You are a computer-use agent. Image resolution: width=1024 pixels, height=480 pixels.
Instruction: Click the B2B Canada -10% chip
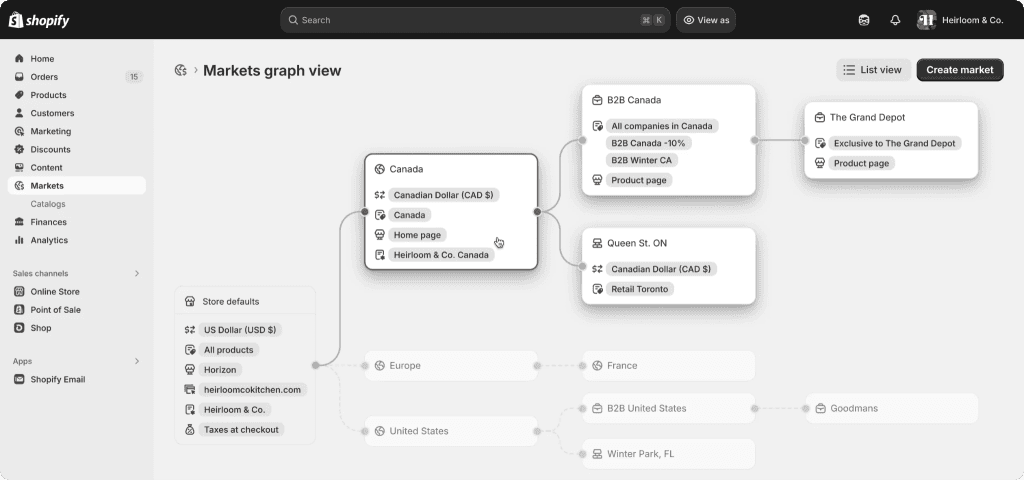[x=649, y=143]
